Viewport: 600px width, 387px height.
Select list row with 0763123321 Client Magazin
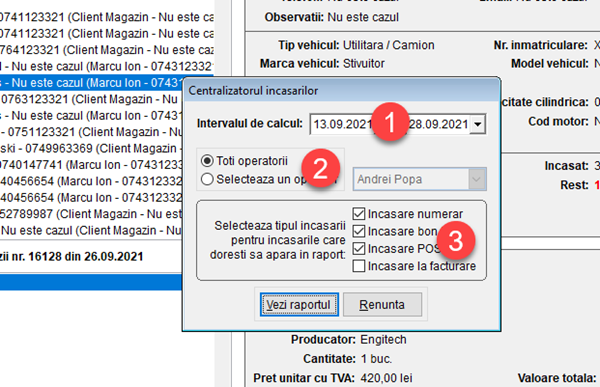coord(91,99)
